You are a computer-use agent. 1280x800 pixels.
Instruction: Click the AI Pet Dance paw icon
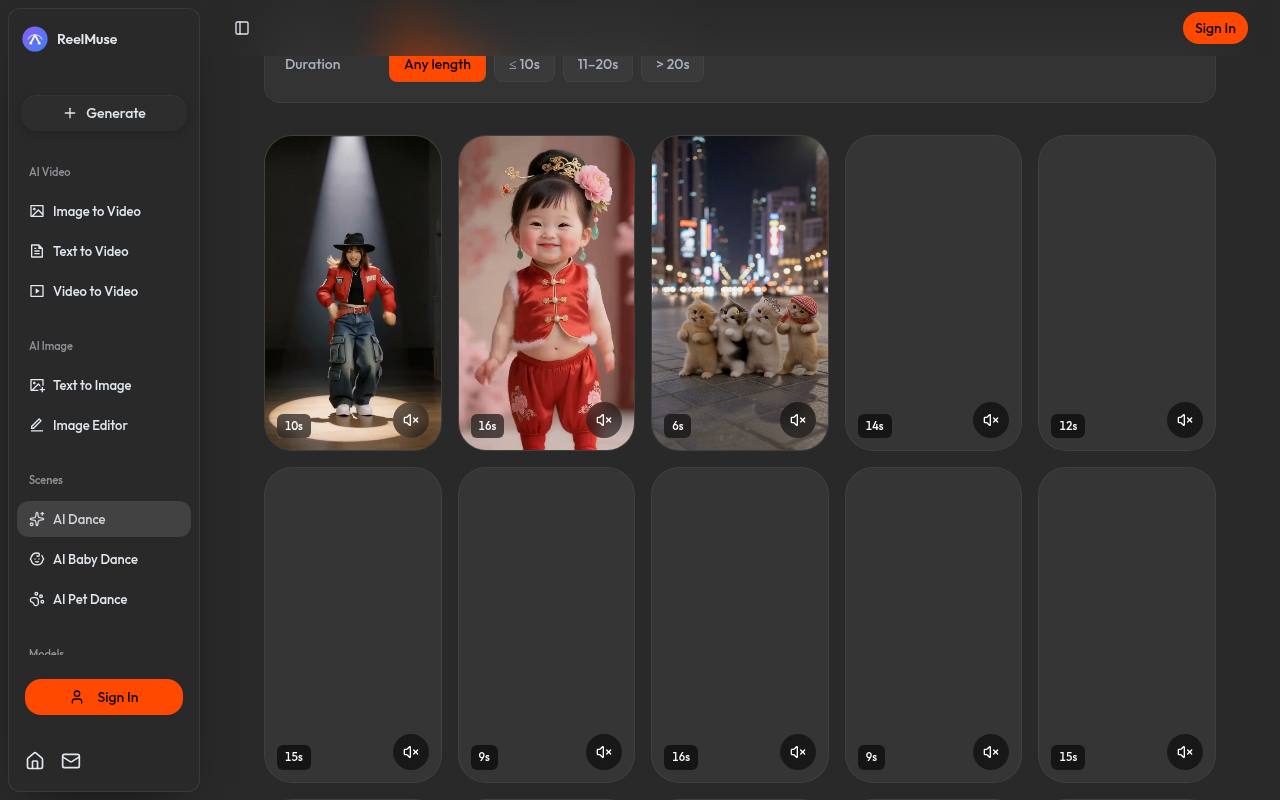point(37,599)
